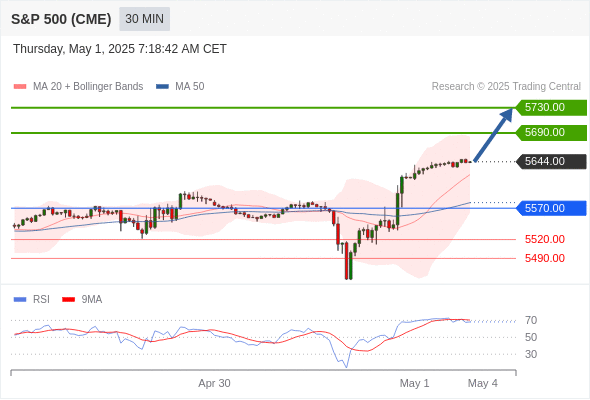Screen dimensions: 590x400
Task: Select the 5644.00 current price tag
Action: 551,161
